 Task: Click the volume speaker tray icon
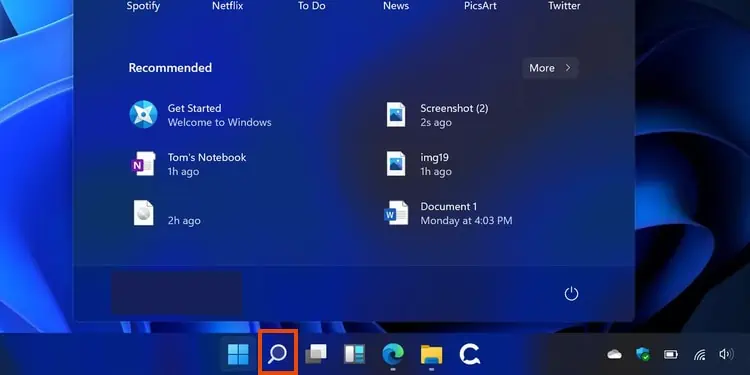point(726,354)
